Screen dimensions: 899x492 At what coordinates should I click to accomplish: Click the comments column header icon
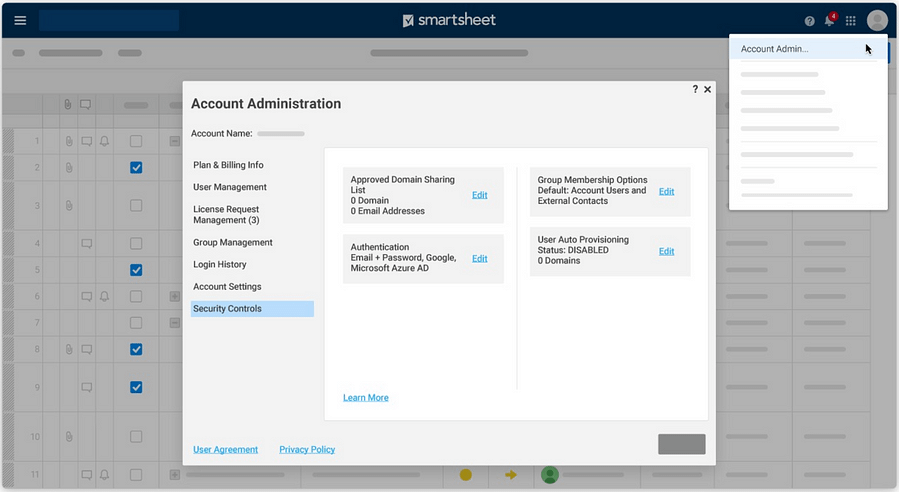tap(85, 104)
